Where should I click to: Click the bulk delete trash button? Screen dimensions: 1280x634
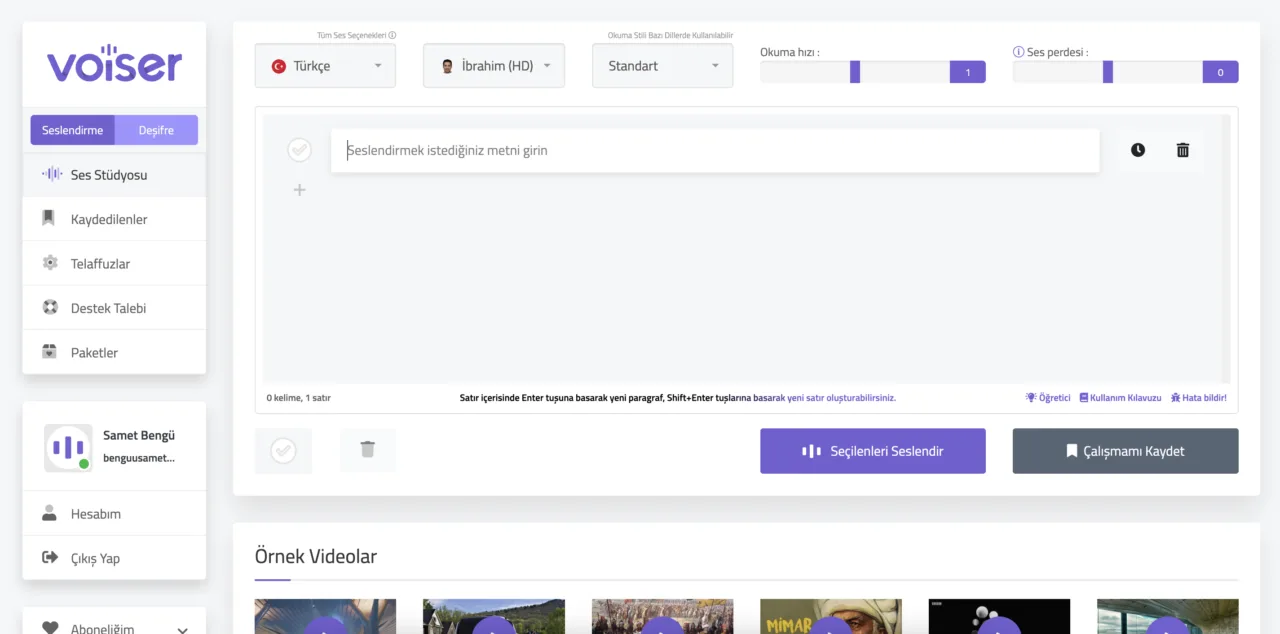click(x=368, y=450)
